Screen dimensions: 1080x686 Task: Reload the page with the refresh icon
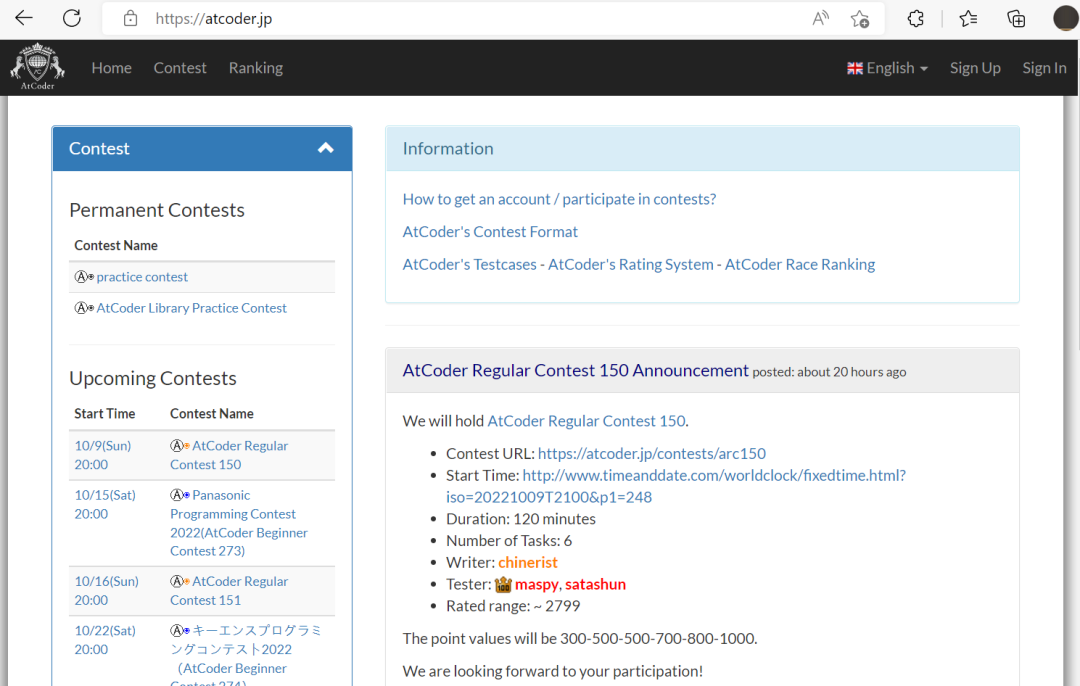72,18
